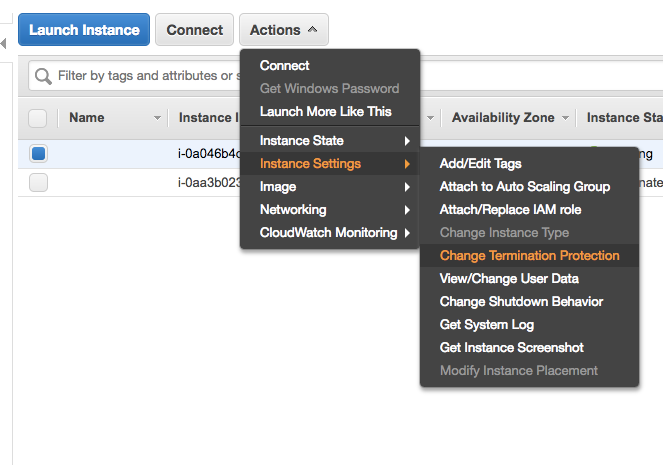Screen dimensions: 663x465
Task: Click the Name column sort arrow
Action: 157,118
